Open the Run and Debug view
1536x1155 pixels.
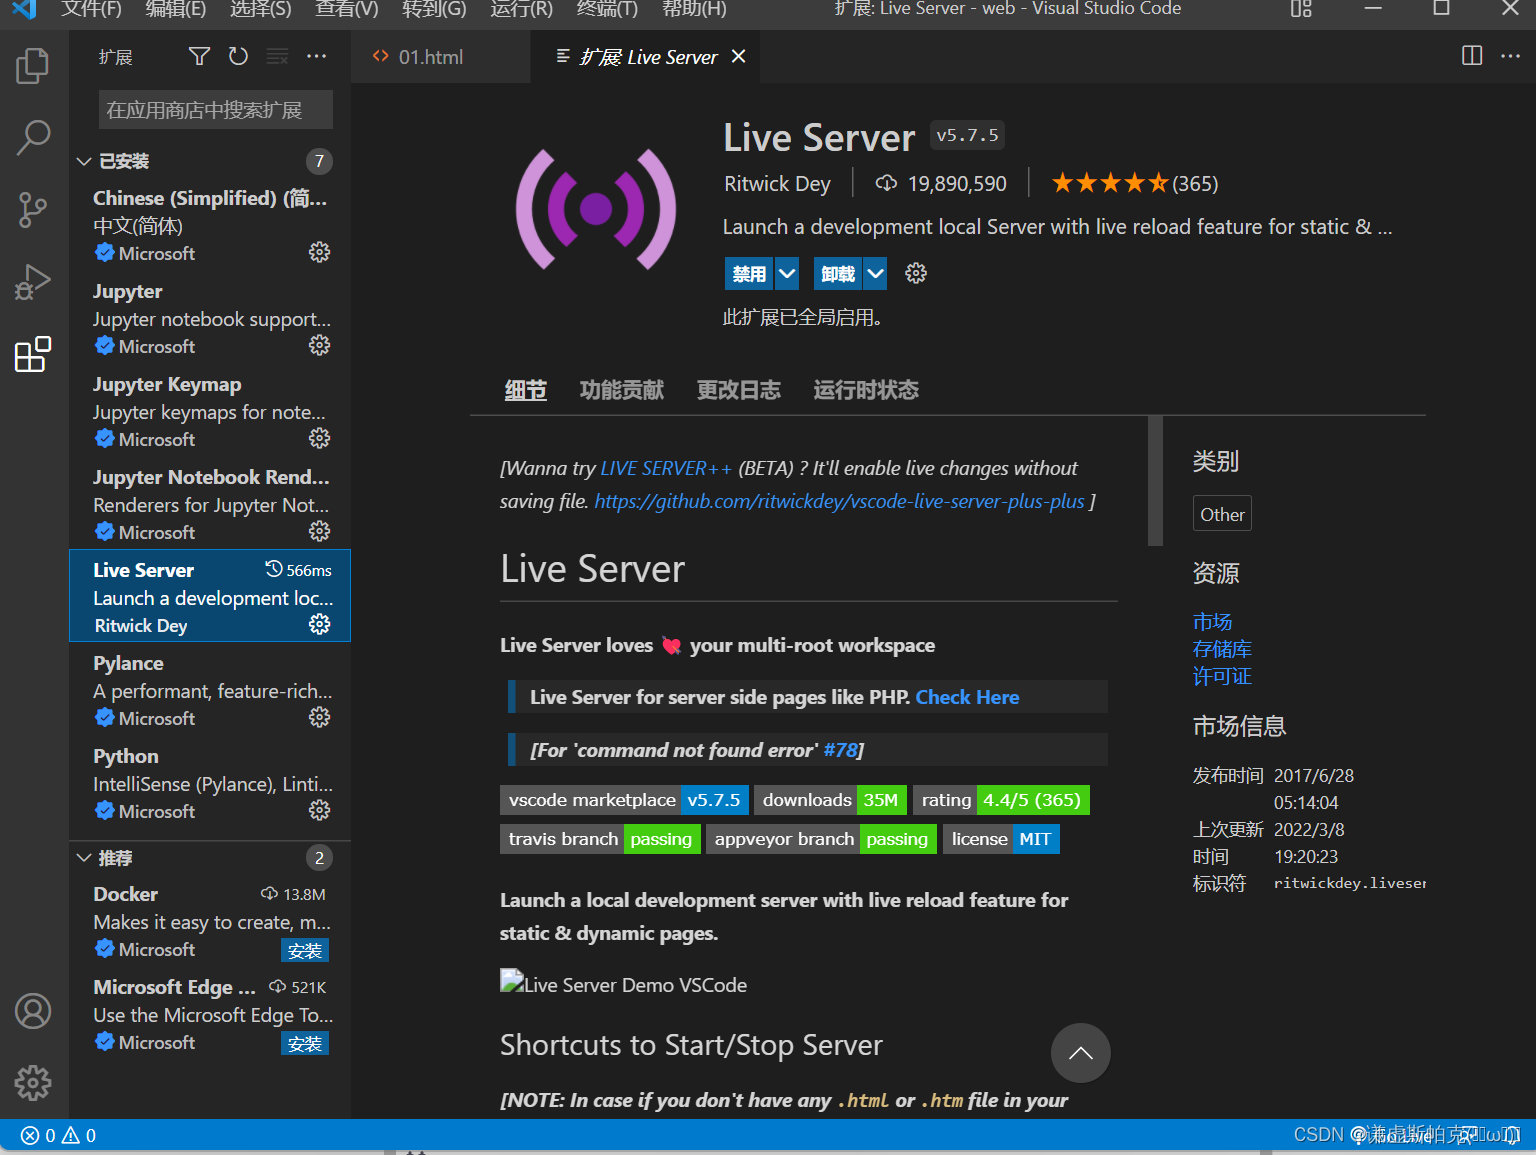pos(33,282)
